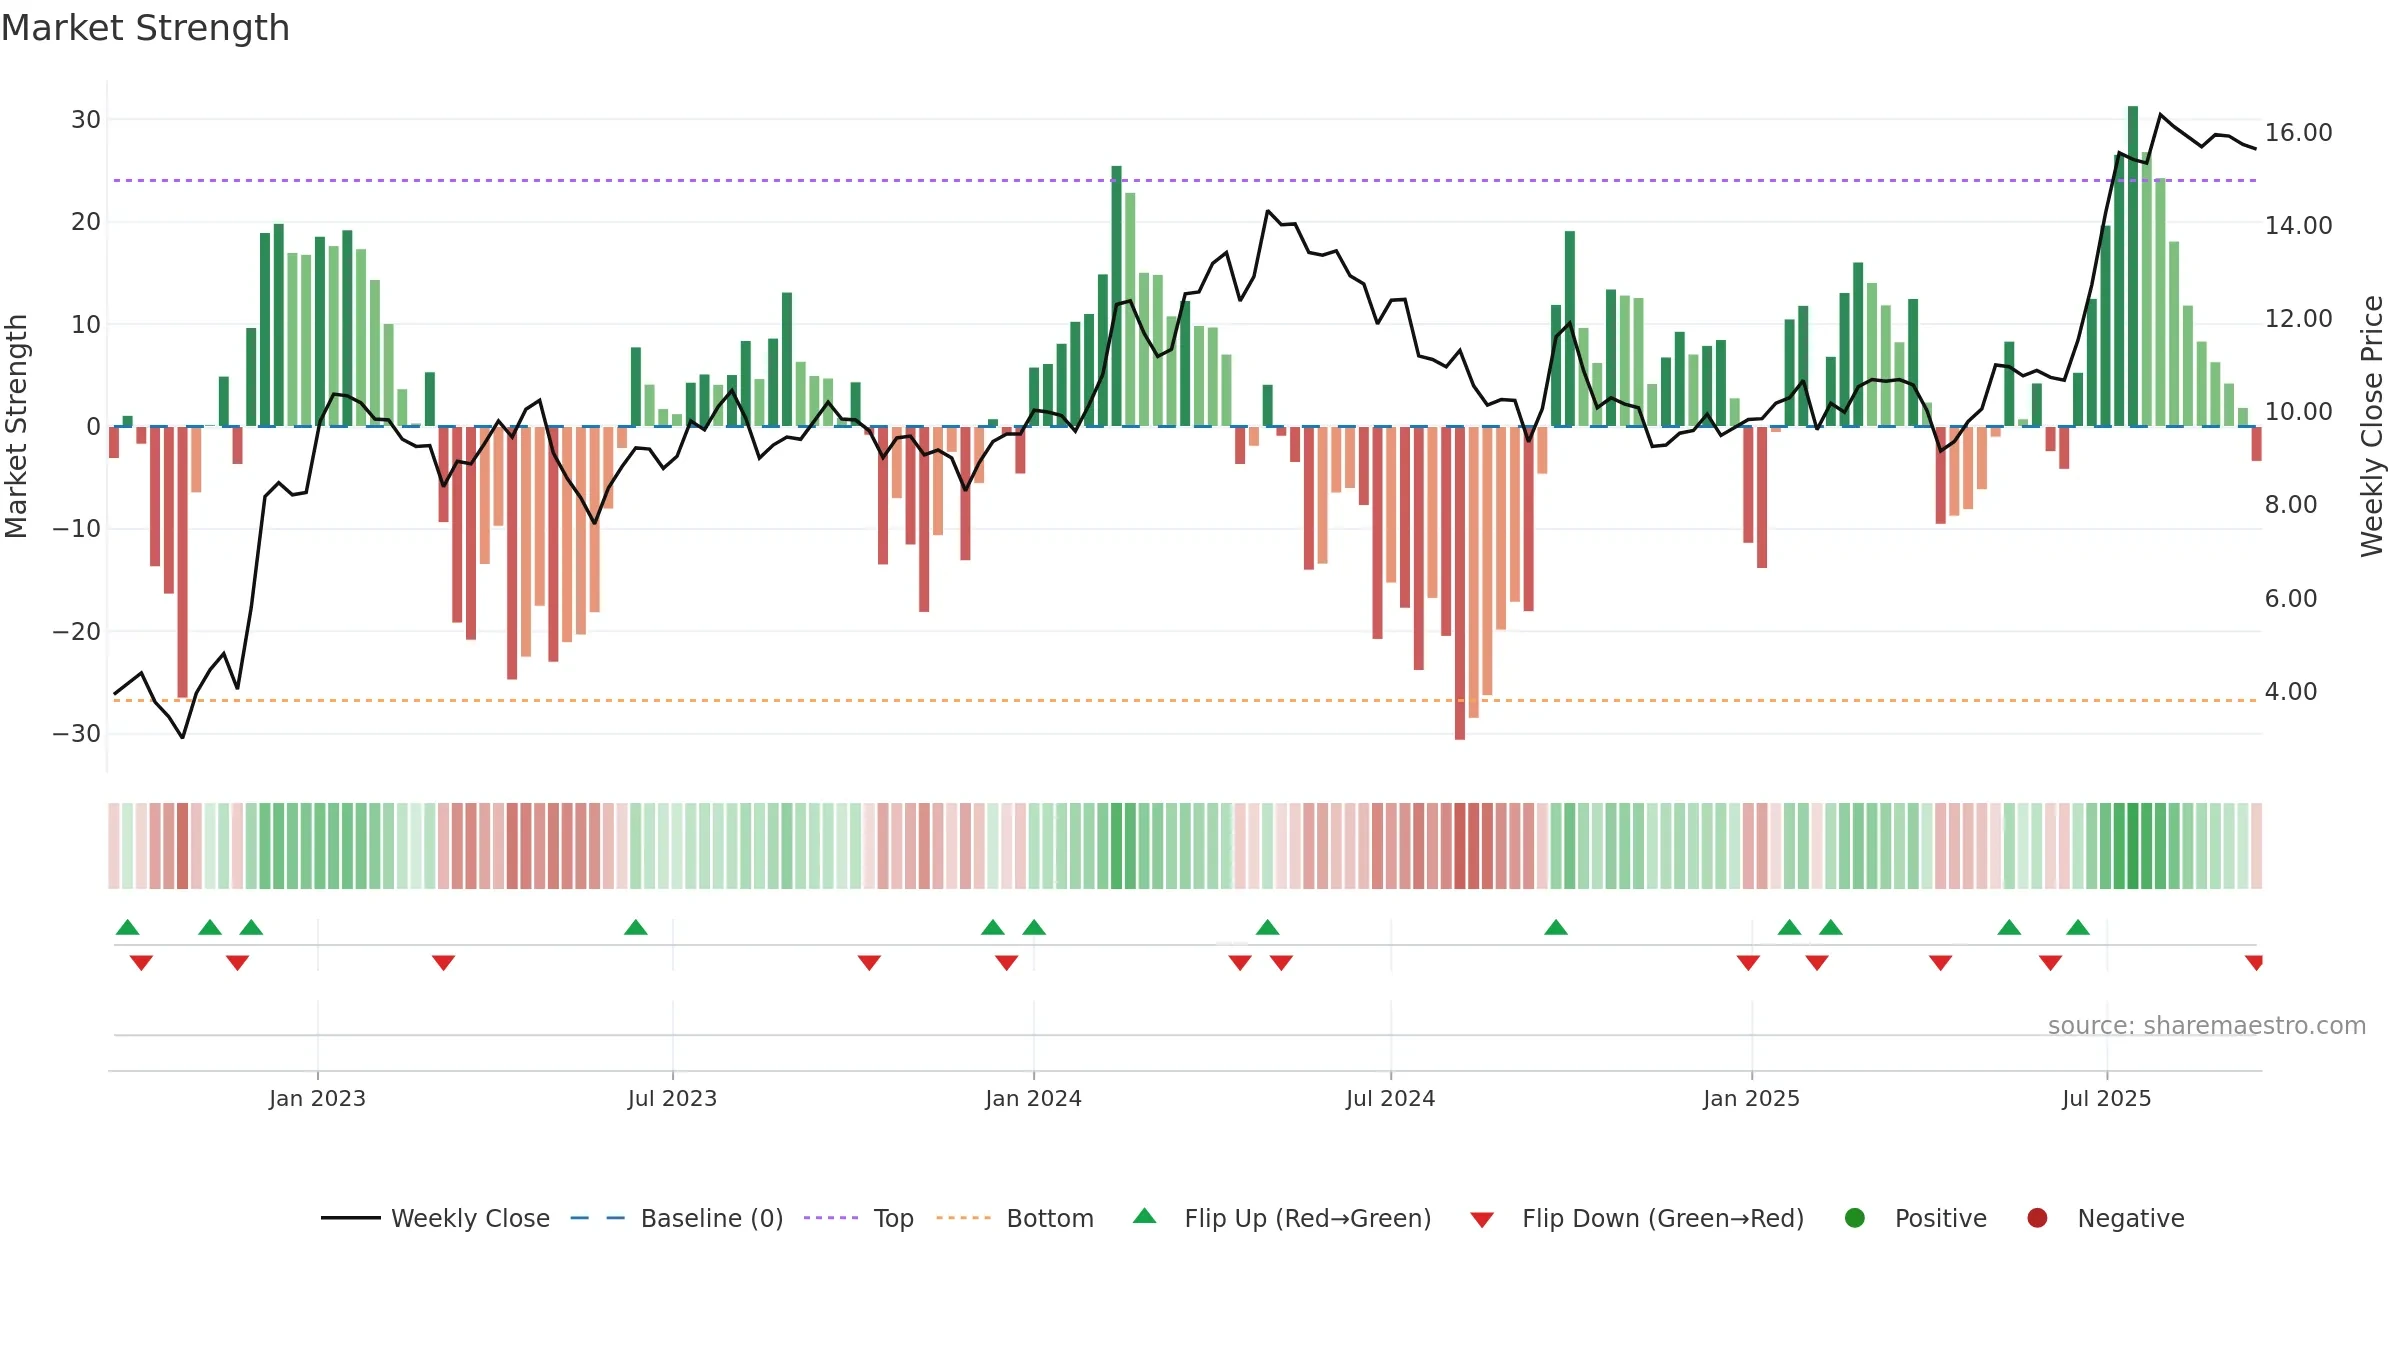The width and height of the screenshot is (2400, 1350).
Task: Select the rightmost red Flip Down marker
Action: 2254,962
